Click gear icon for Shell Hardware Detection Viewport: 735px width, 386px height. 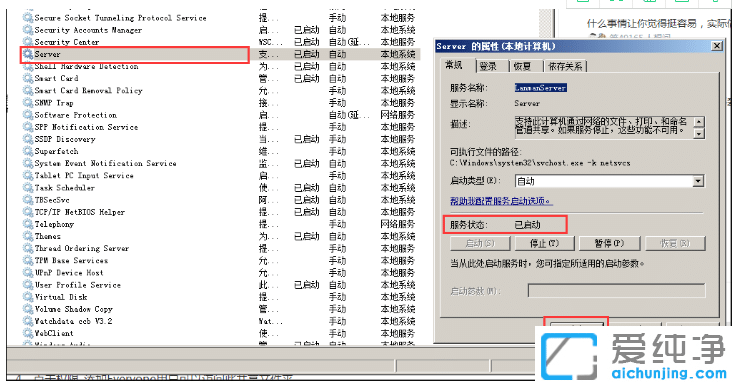[28, 67]
